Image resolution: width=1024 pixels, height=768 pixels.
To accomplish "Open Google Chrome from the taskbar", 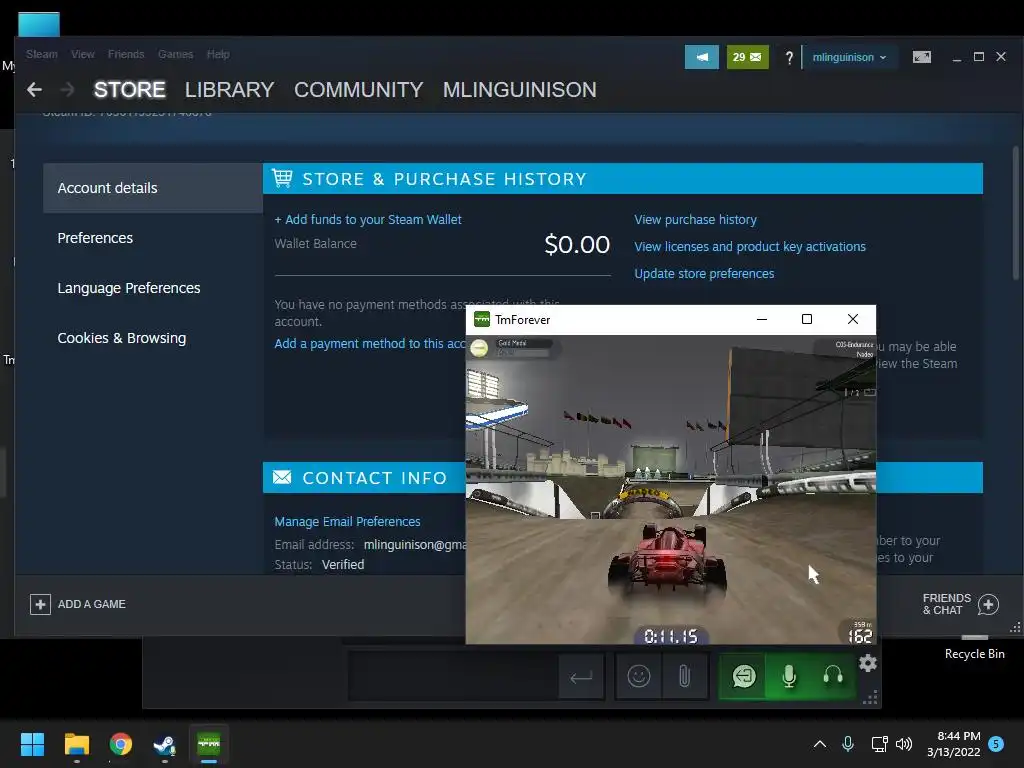I will (121, 744).
